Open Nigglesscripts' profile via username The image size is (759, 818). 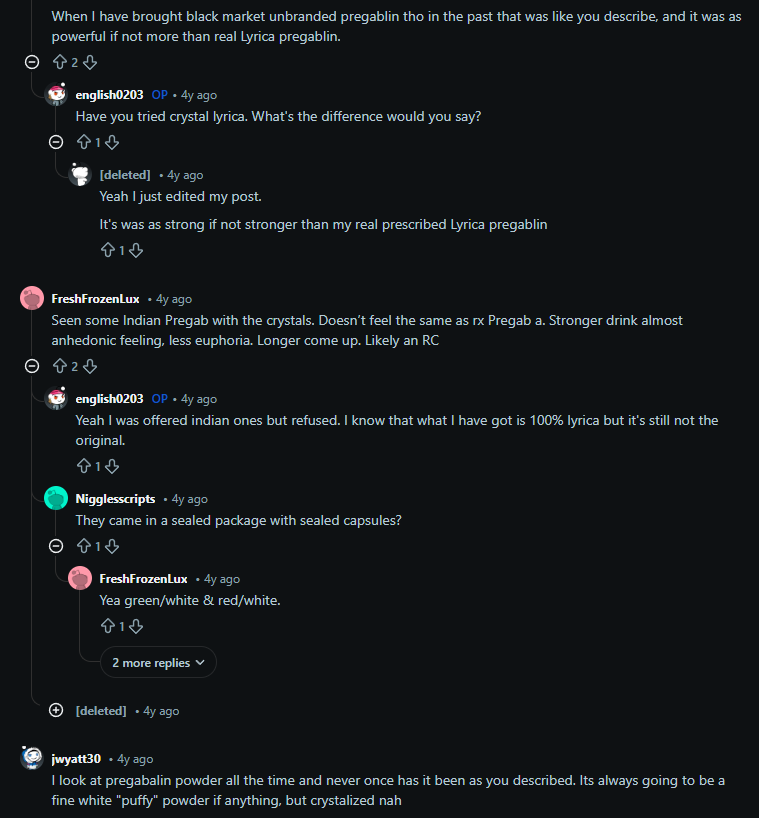click(115, 499)
